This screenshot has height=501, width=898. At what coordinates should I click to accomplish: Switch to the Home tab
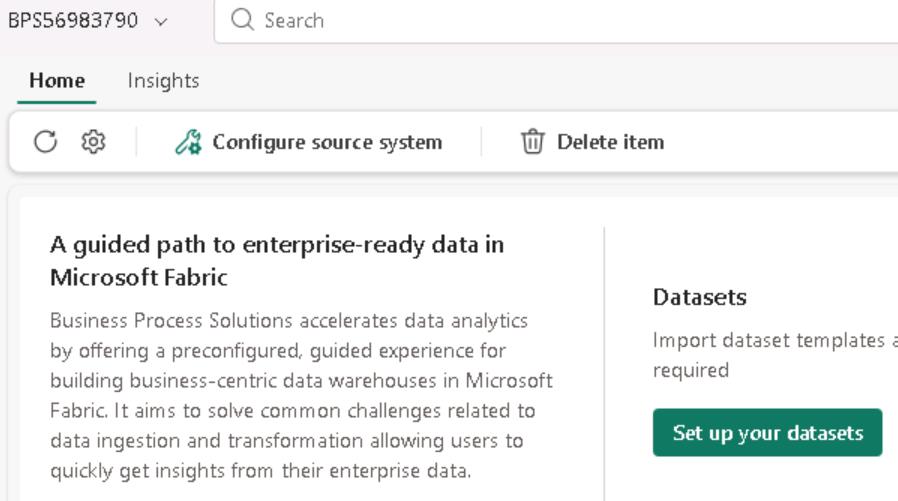pyautogui.click(x=57, y=81)
